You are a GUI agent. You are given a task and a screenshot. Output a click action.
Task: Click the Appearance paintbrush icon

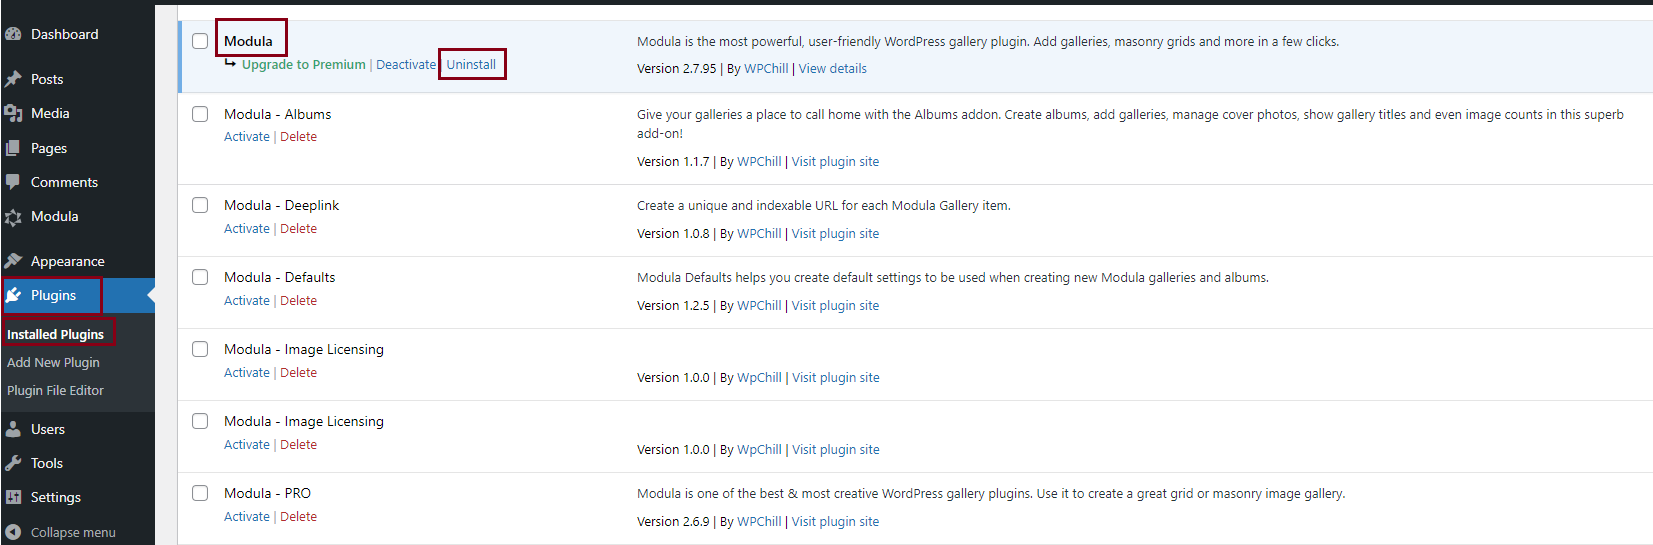pos(13,261)
